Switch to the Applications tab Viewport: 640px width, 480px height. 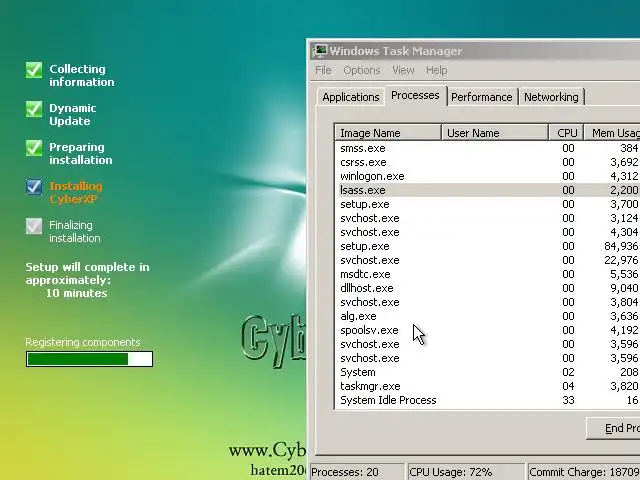[351, 97]
